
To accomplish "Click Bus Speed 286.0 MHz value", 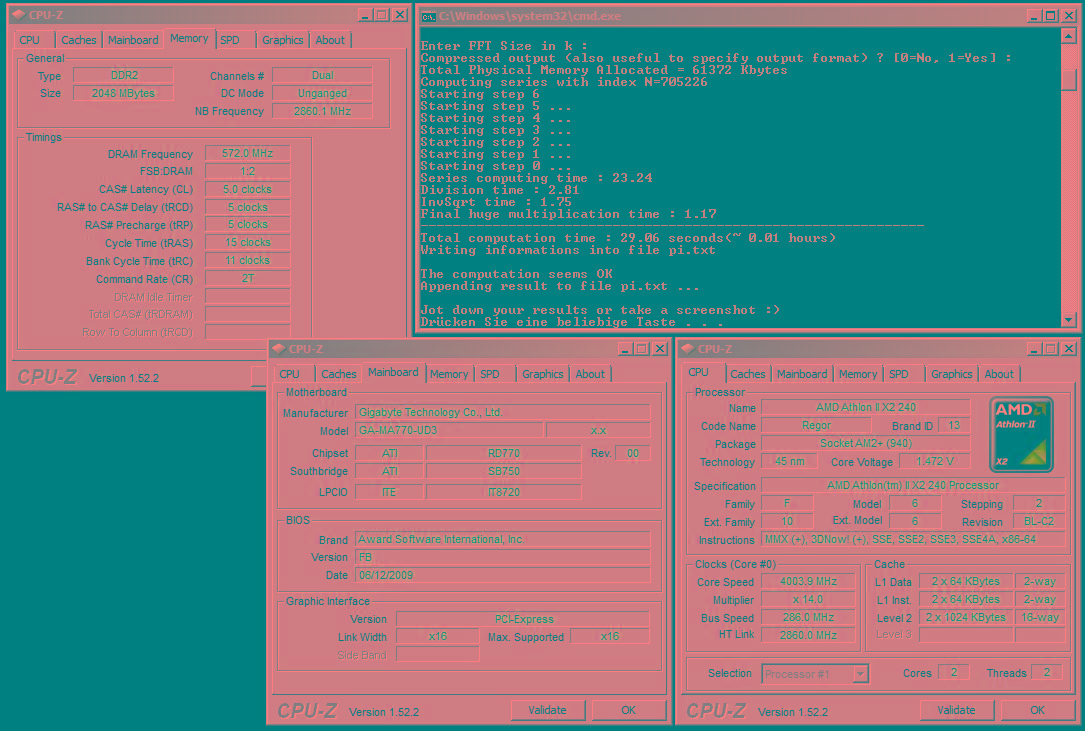I will click(808, 617).
